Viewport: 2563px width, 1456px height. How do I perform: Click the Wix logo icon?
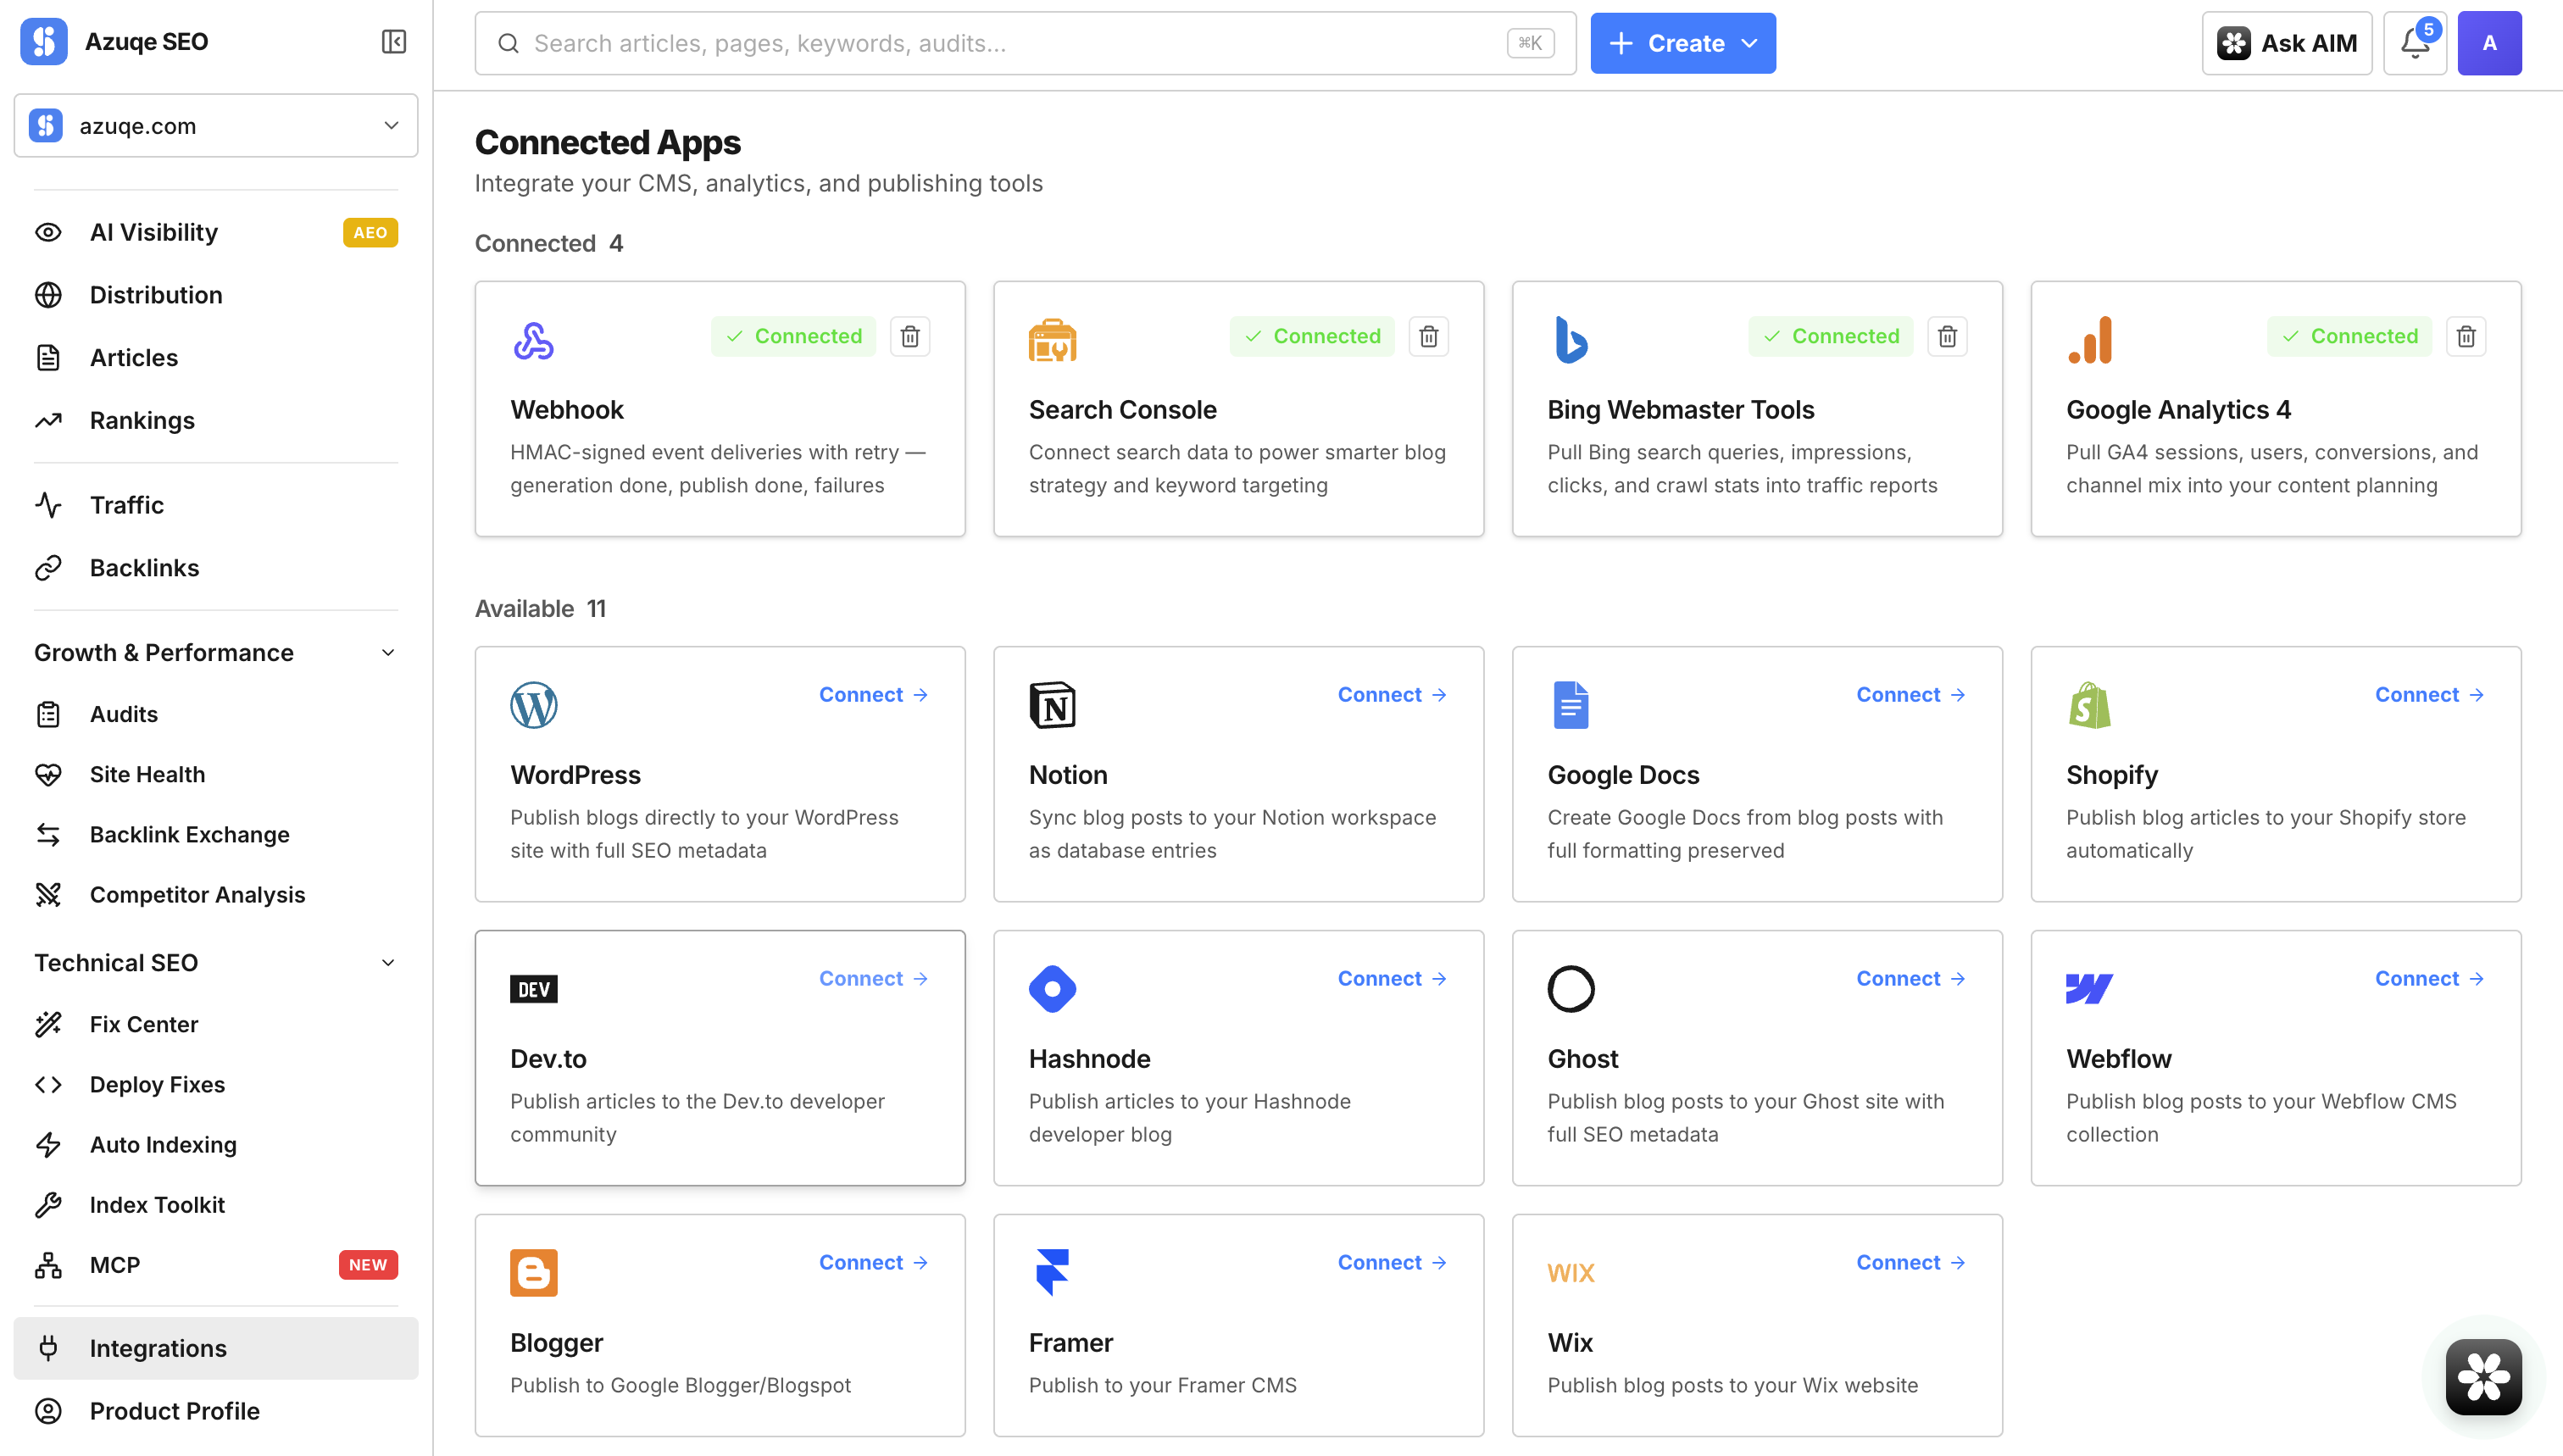[x=1571, y=1274]
